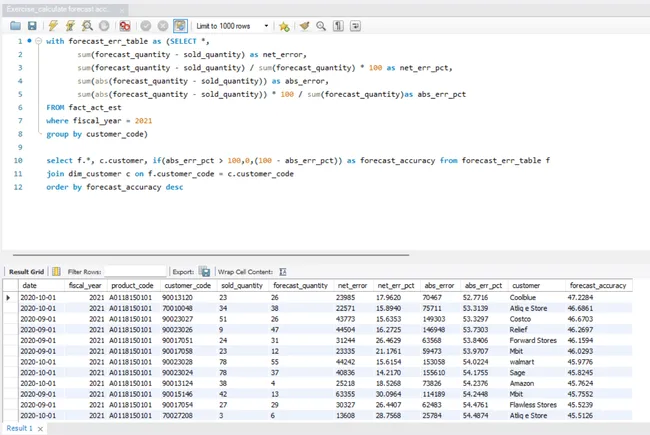The height and width of the screenshot is (435, 650).
Task: Sort by product_code column header
Action: (133, 285)
